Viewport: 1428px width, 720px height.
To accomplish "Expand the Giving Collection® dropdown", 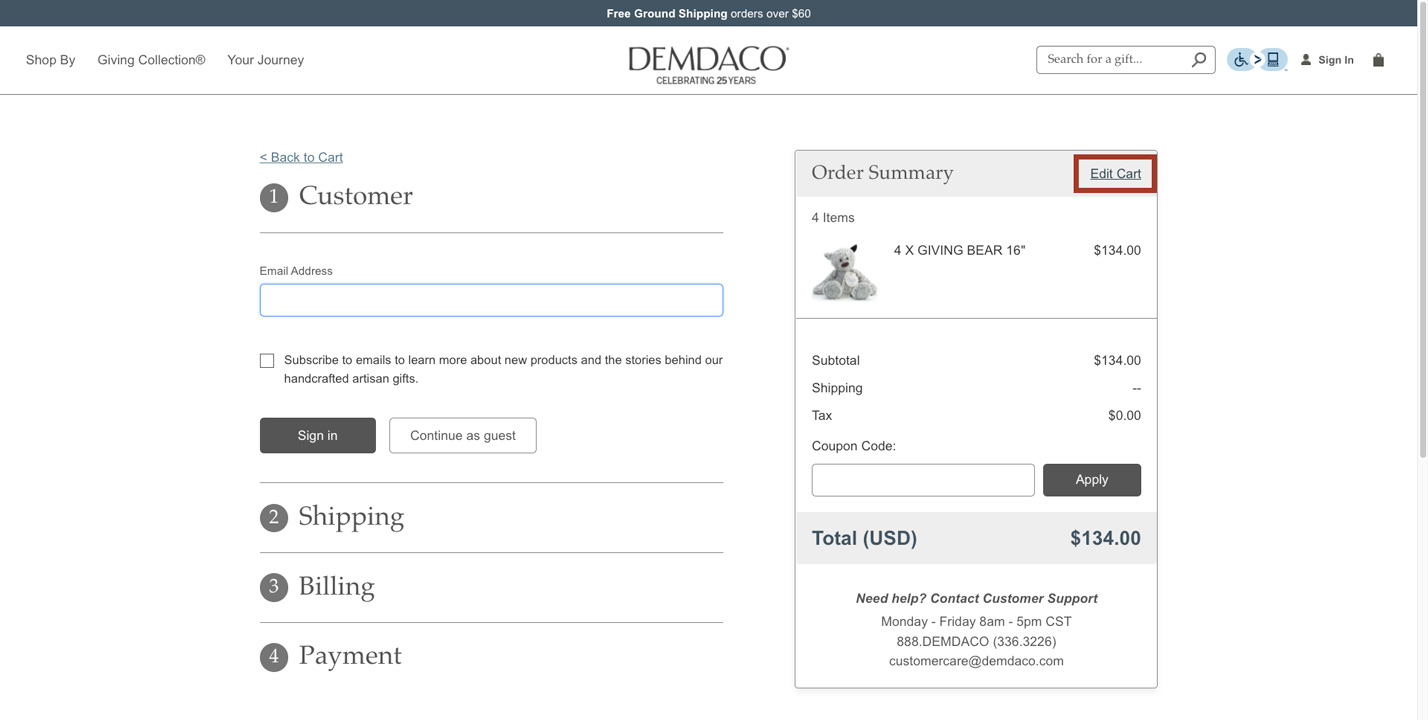I will (150, 60).
